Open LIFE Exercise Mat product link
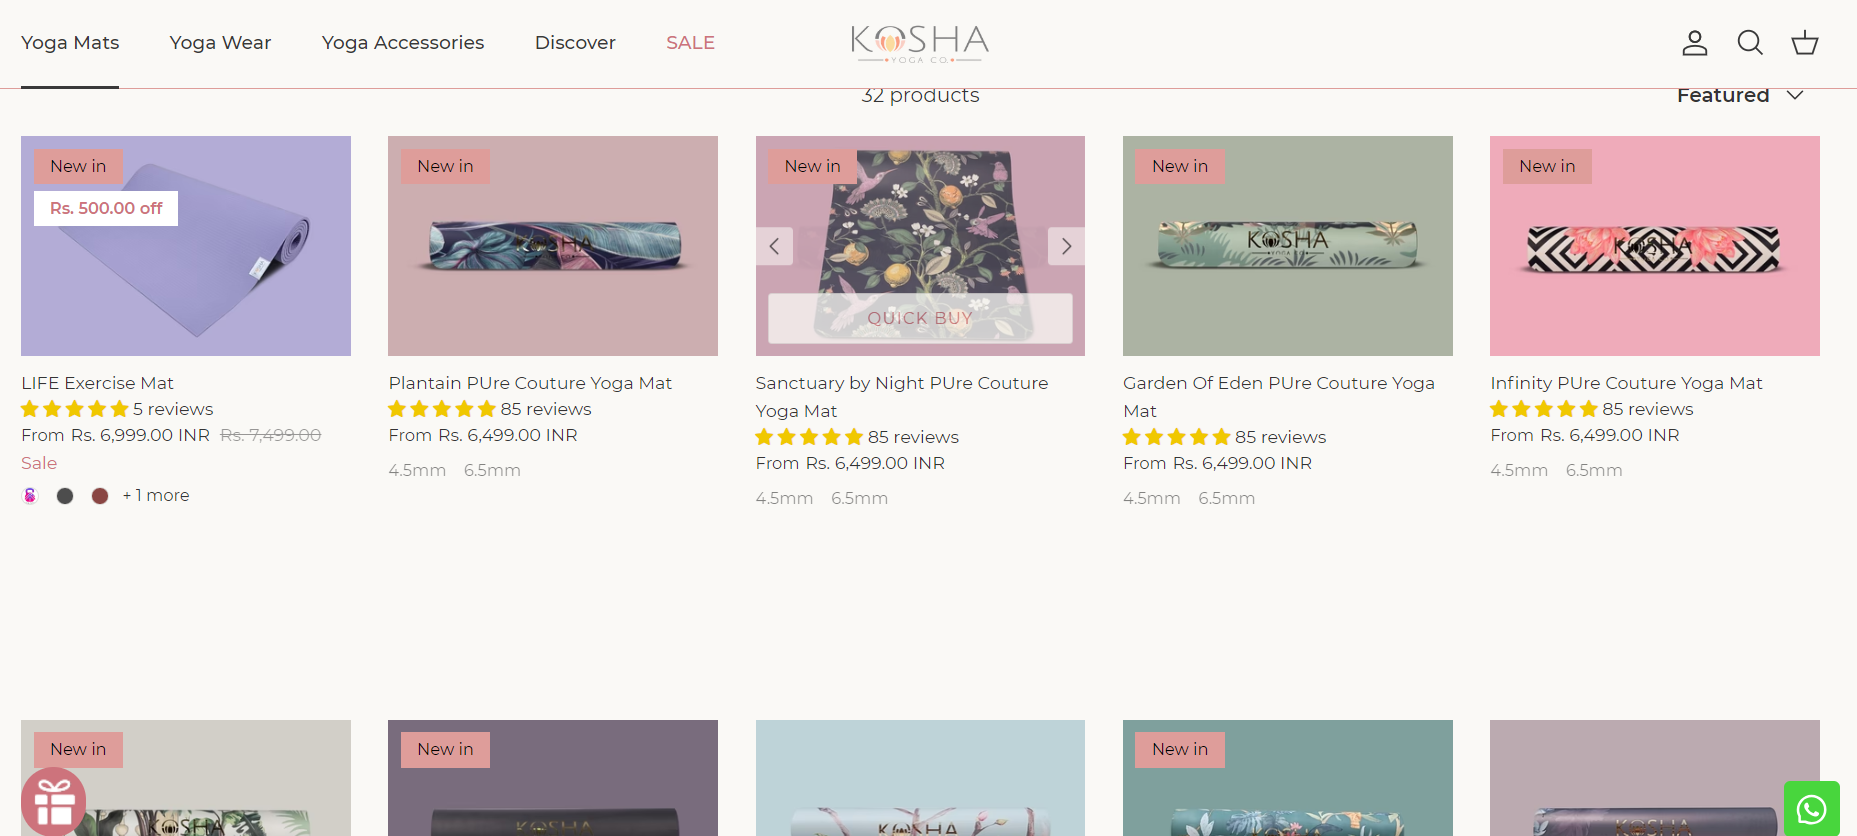Screen dimensions: 1857x836 [97, 383]
